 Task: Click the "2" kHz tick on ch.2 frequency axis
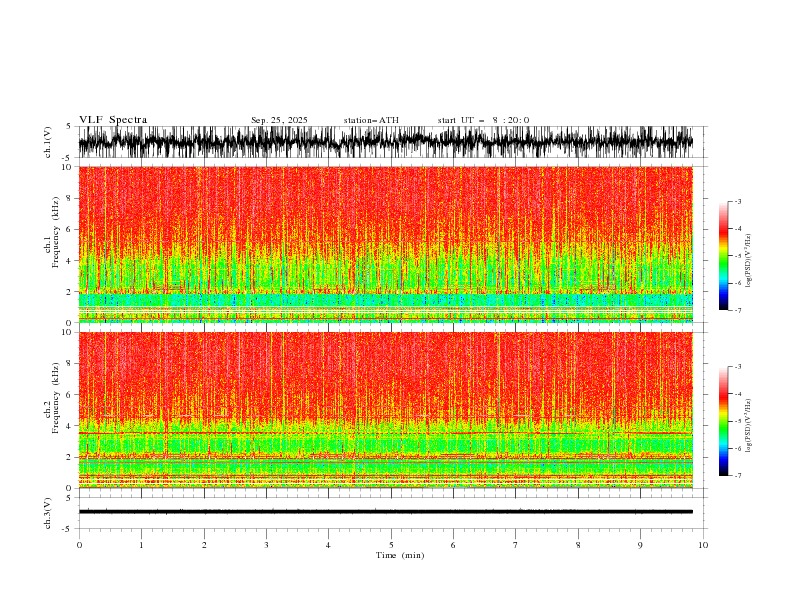point(69,457)
